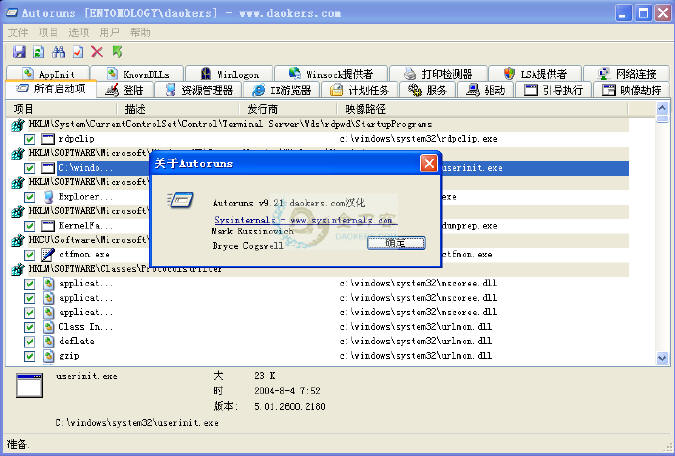Uncheck the C:\windo... userinit entry checkbox

point(29,168)
